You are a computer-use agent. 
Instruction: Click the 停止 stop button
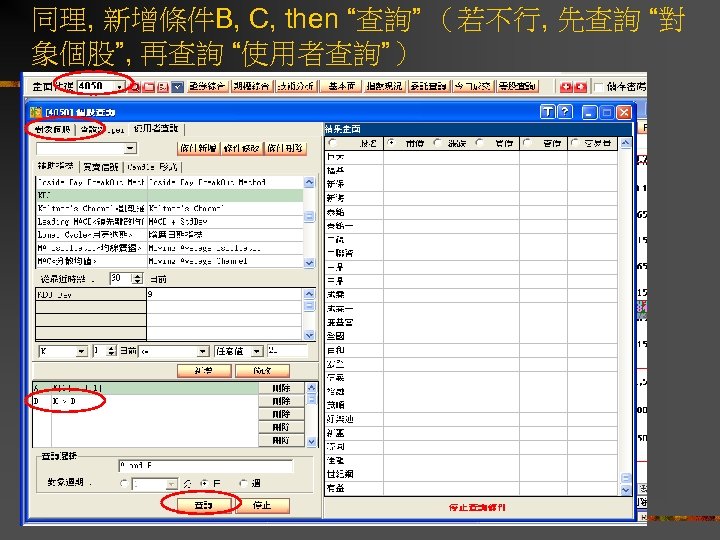tap(262, 505)
